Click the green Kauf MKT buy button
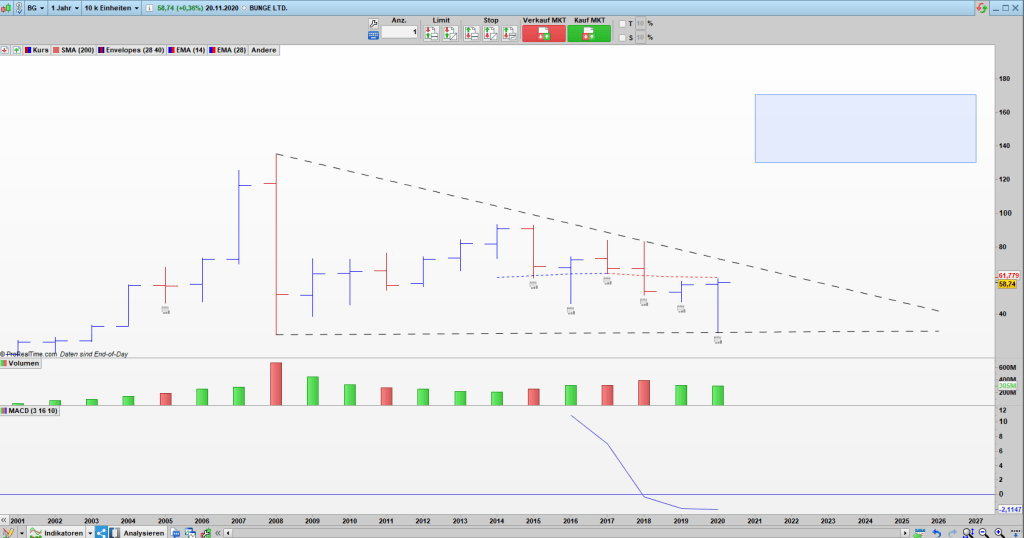 click(589, 33)
